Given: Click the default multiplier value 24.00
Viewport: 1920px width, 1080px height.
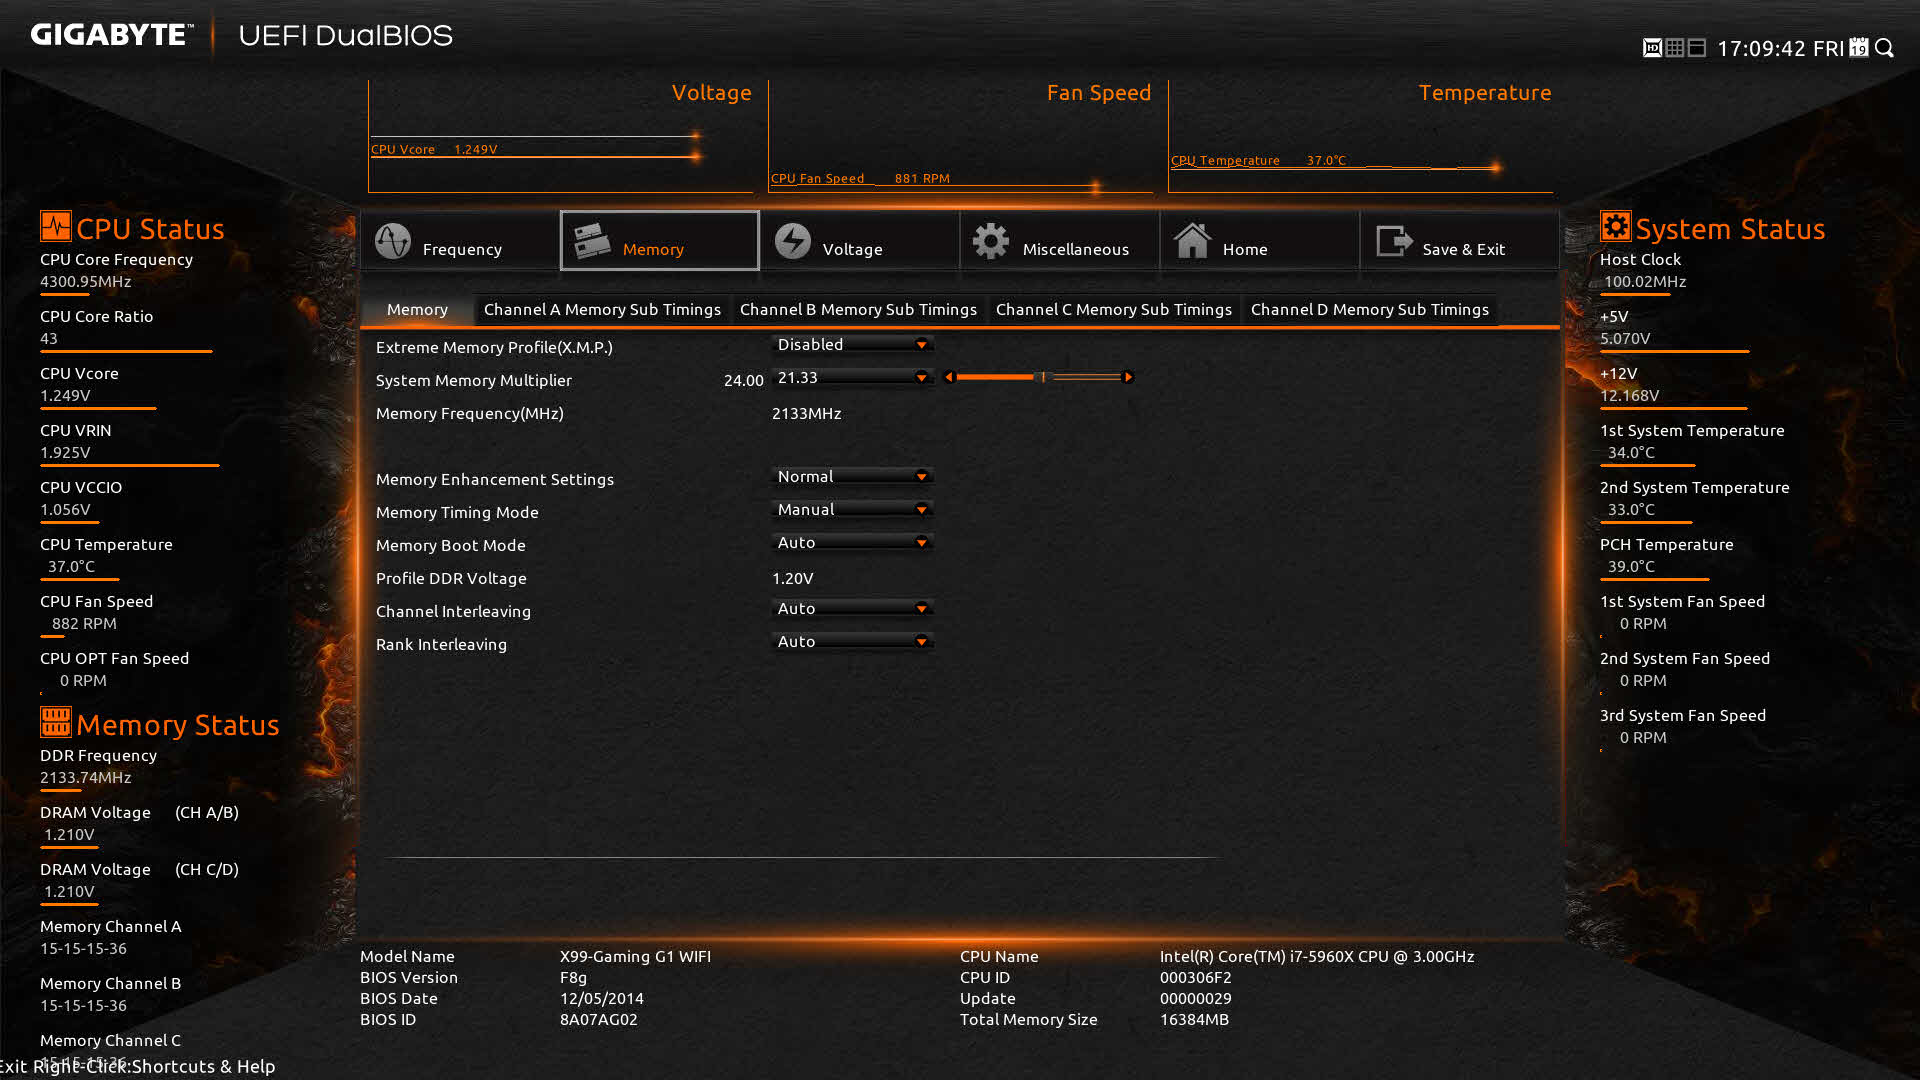Looking at the screenshot, I should (743, 380).
